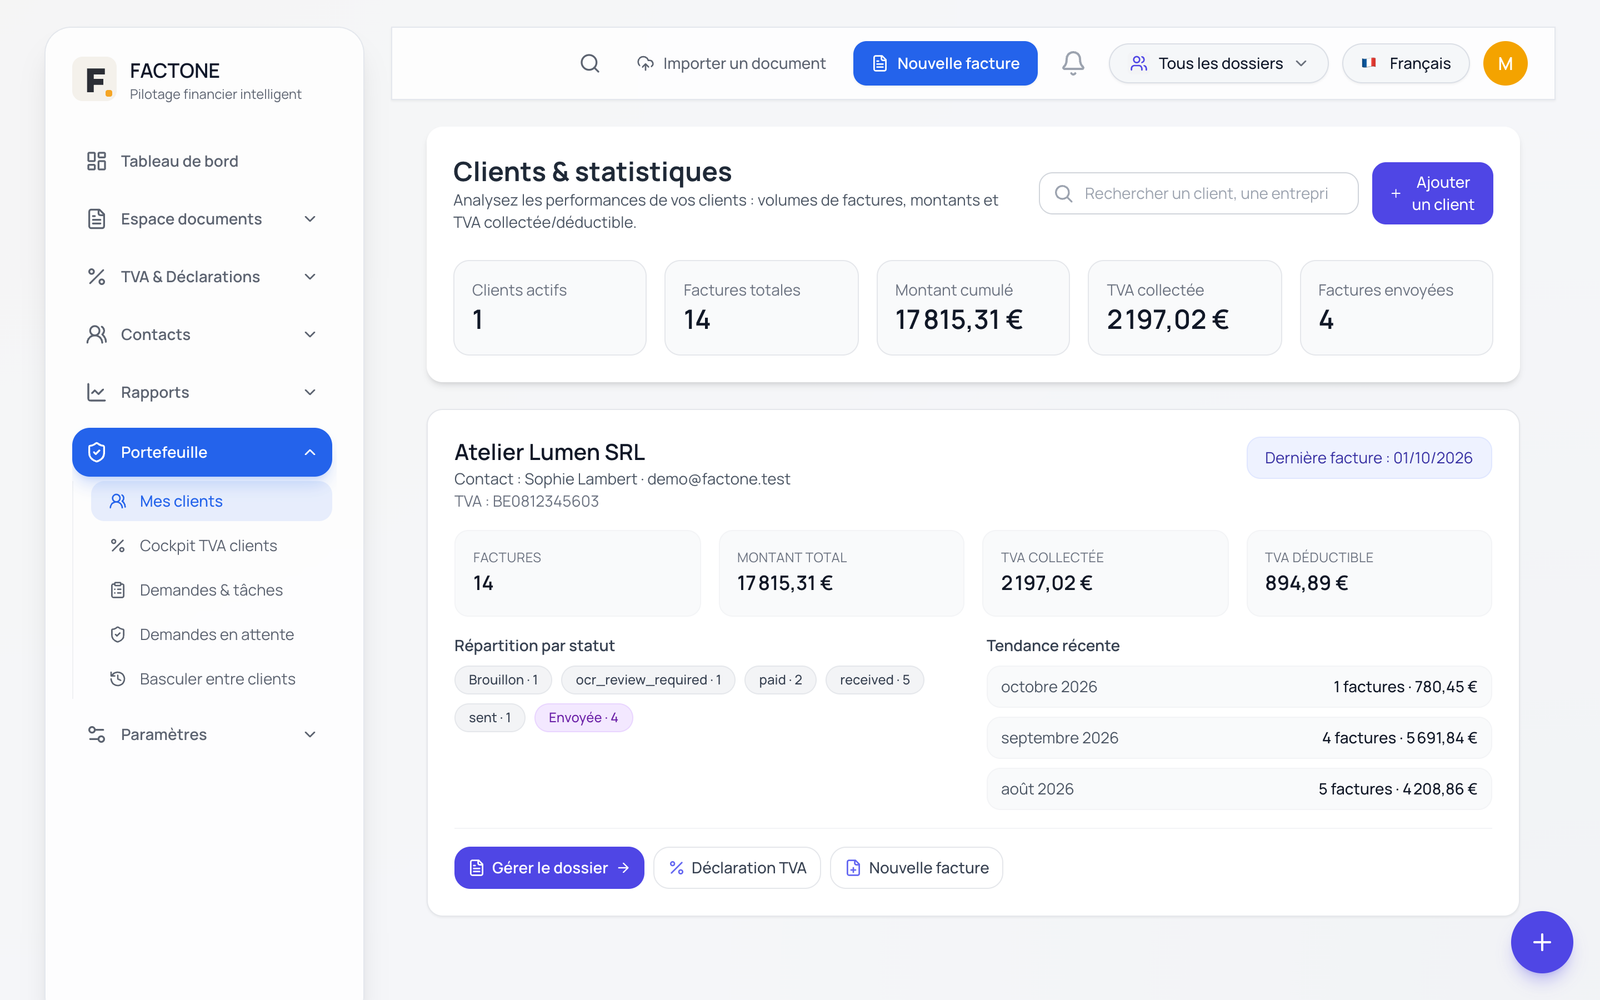
Task: Expand the Contacts section chevron
Action: (x=310, y=334)
